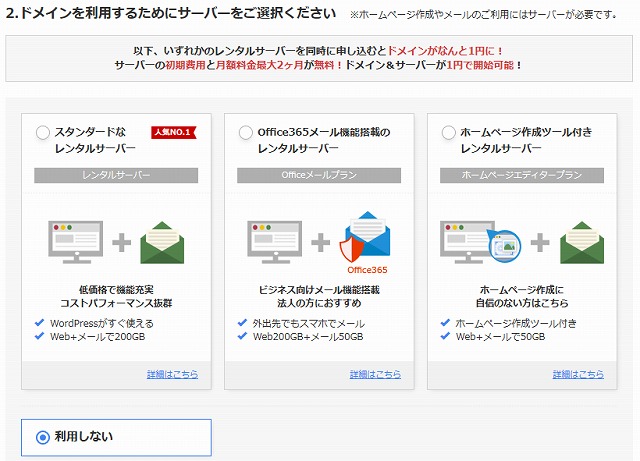Click the plus sign in the Office mail plan
This screenshot has height=461, width=640.
[x=320, y=243]
